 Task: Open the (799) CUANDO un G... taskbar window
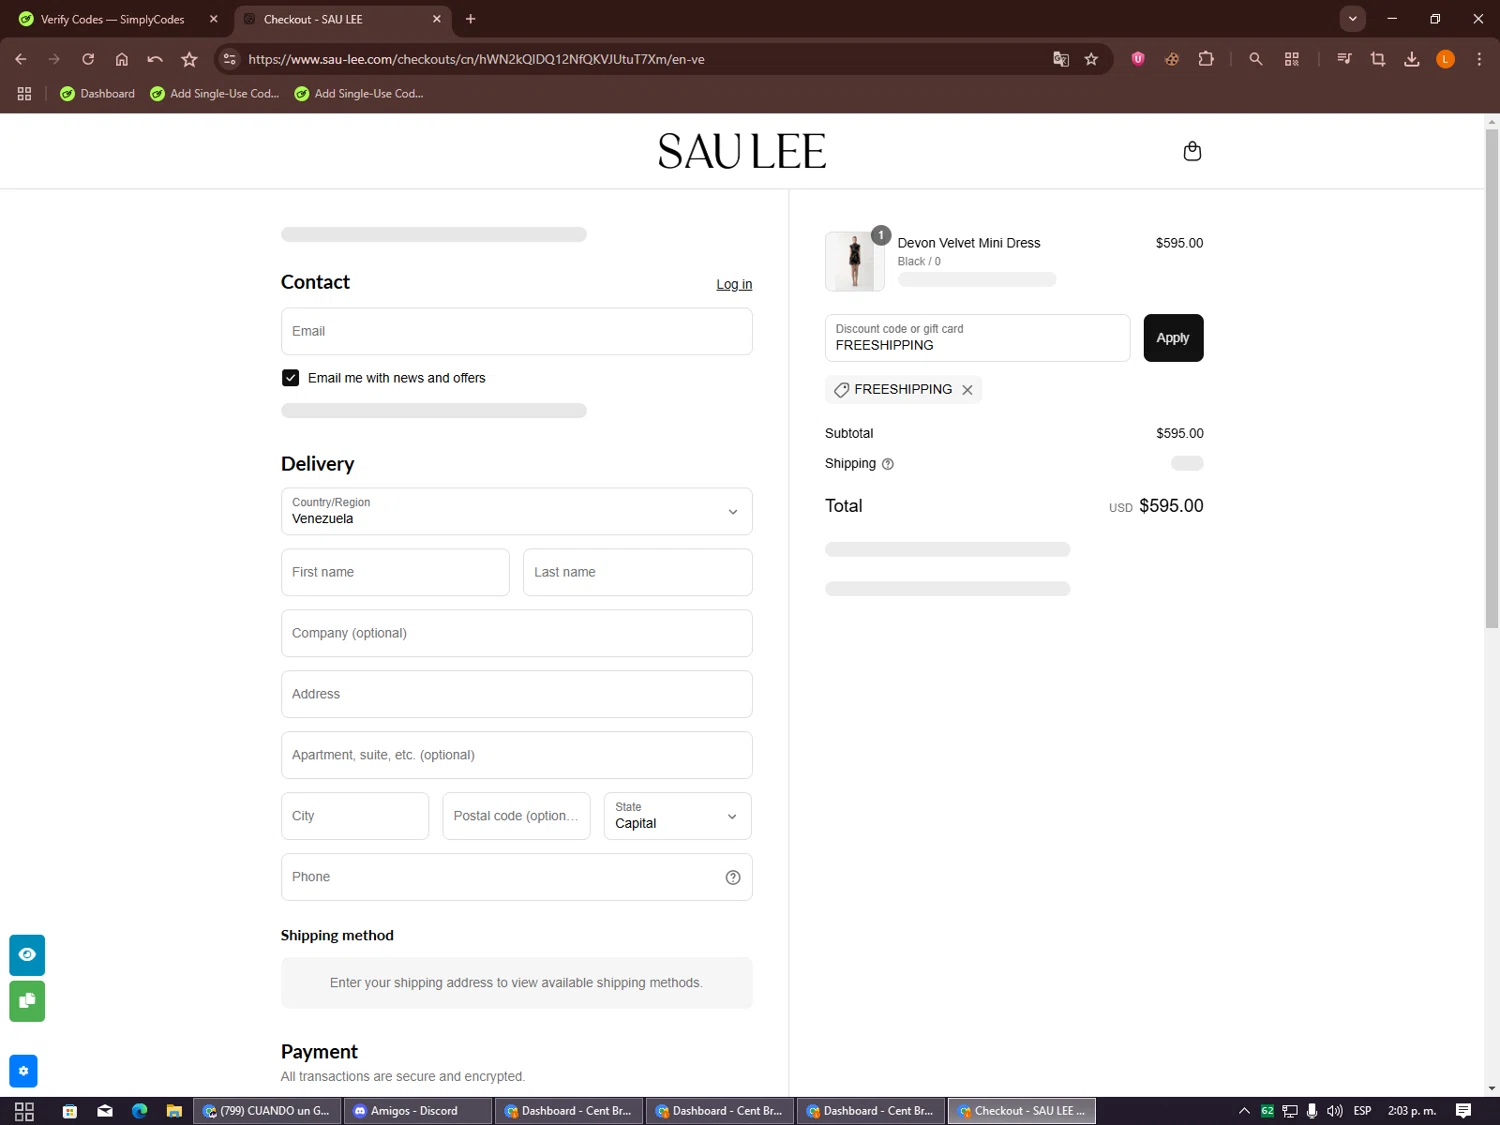pos(268,1111)
